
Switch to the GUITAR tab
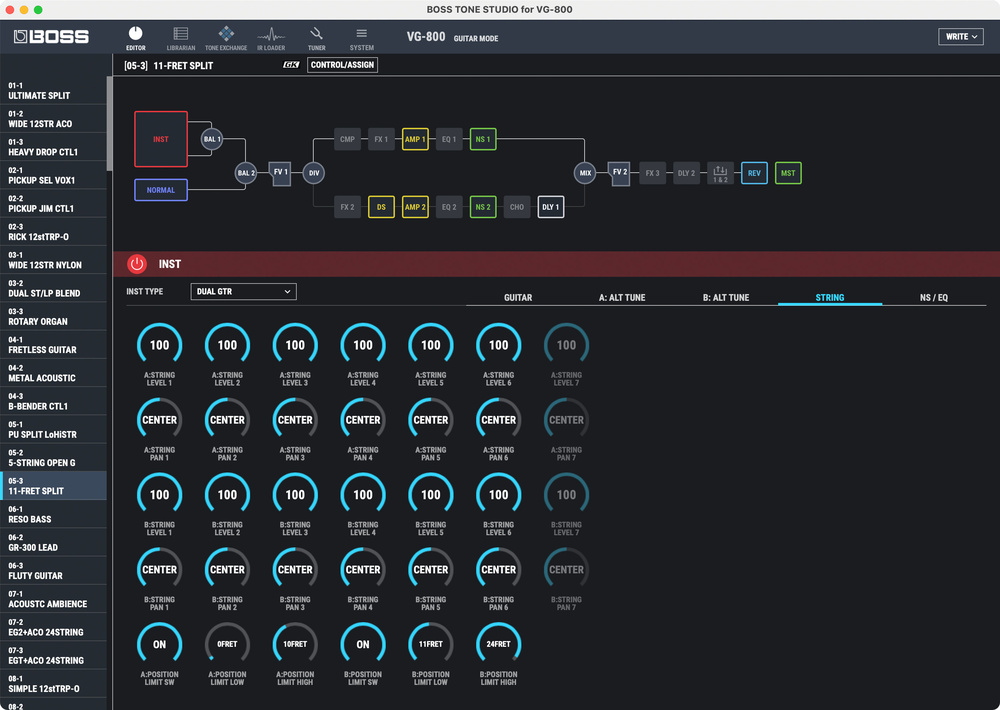coord(518,297)
